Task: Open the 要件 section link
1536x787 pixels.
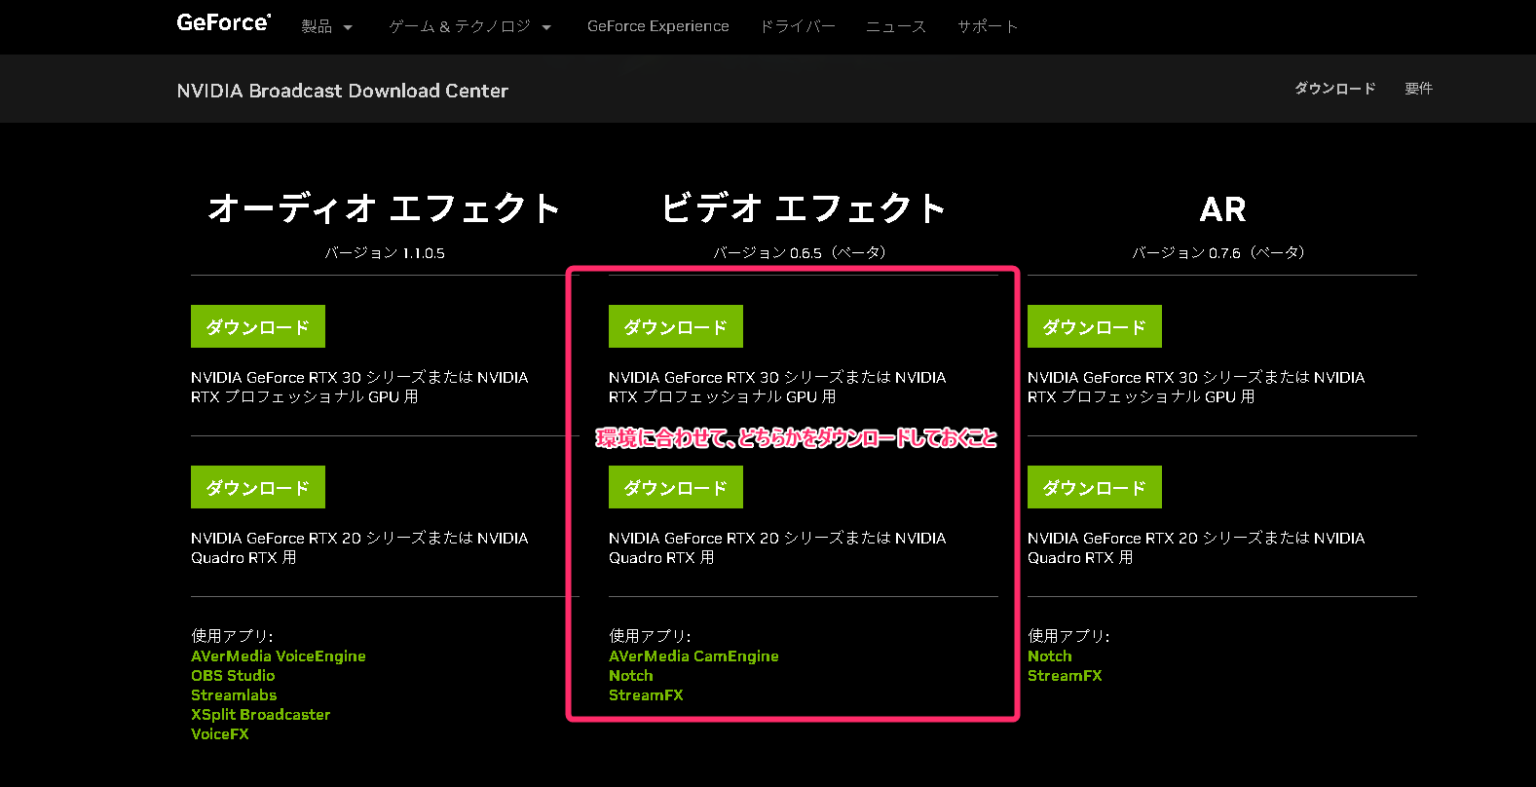Action: pos(1418,88)
